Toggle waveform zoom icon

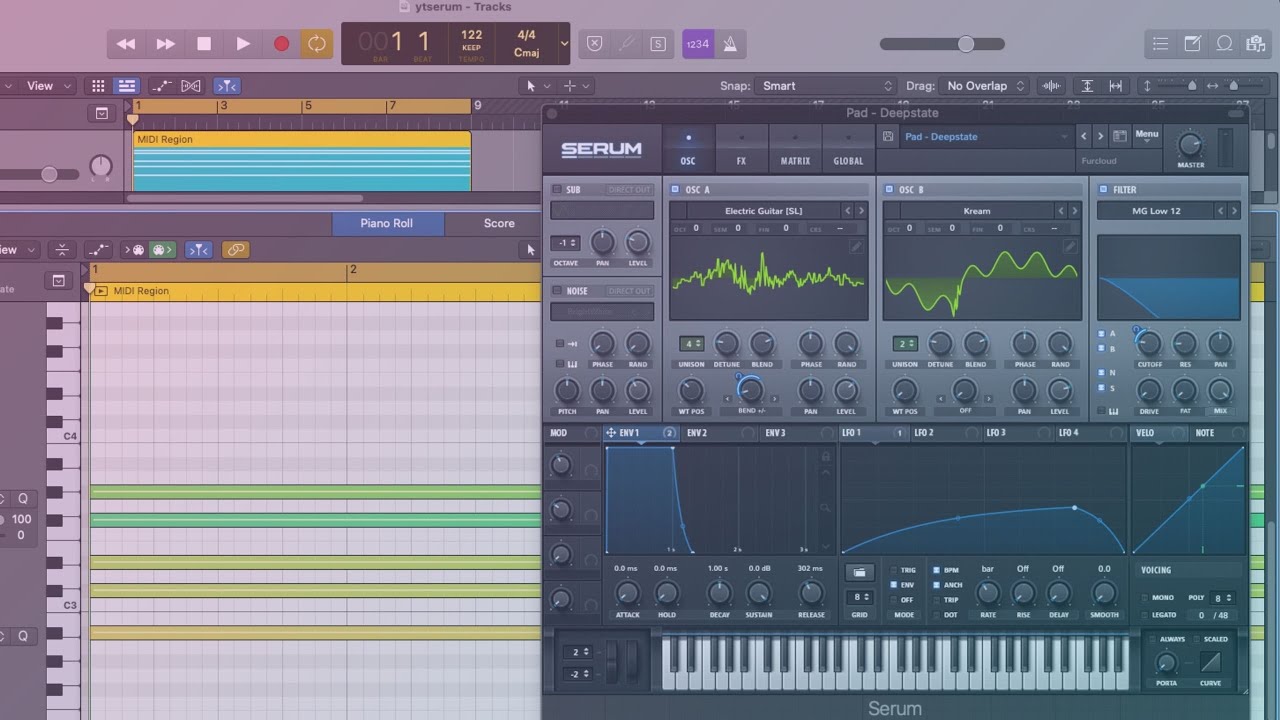point(1051,86)
